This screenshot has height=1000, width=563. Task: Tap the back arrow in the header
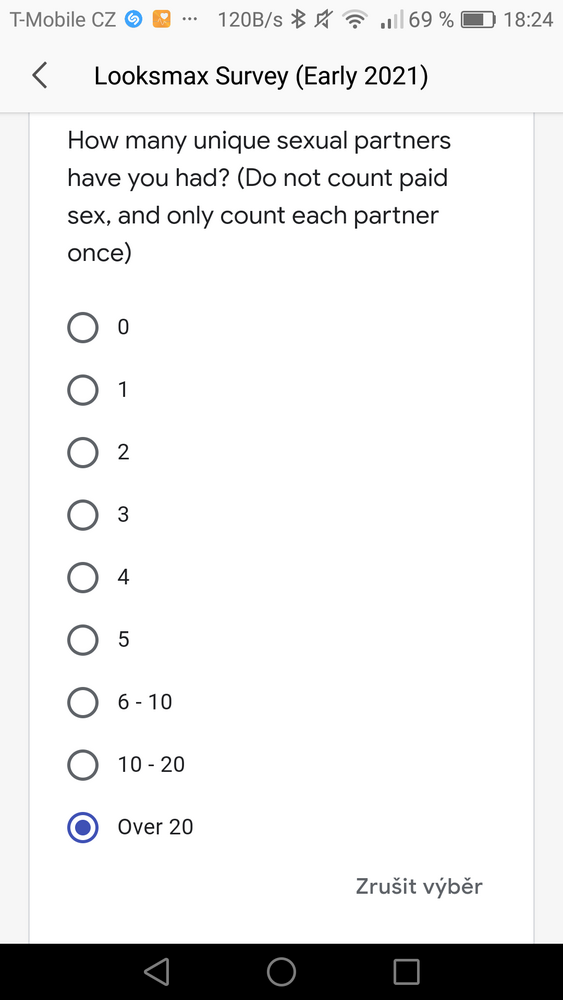(x=40, y=76)
